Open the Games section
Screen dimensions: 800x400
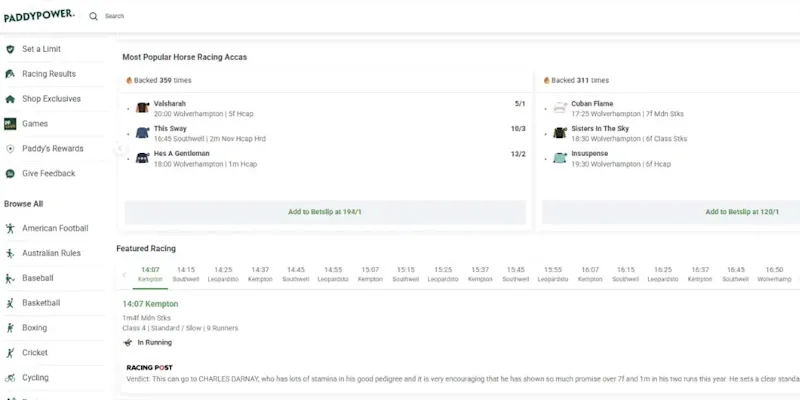pyautogui.click(x=35, y=124)
